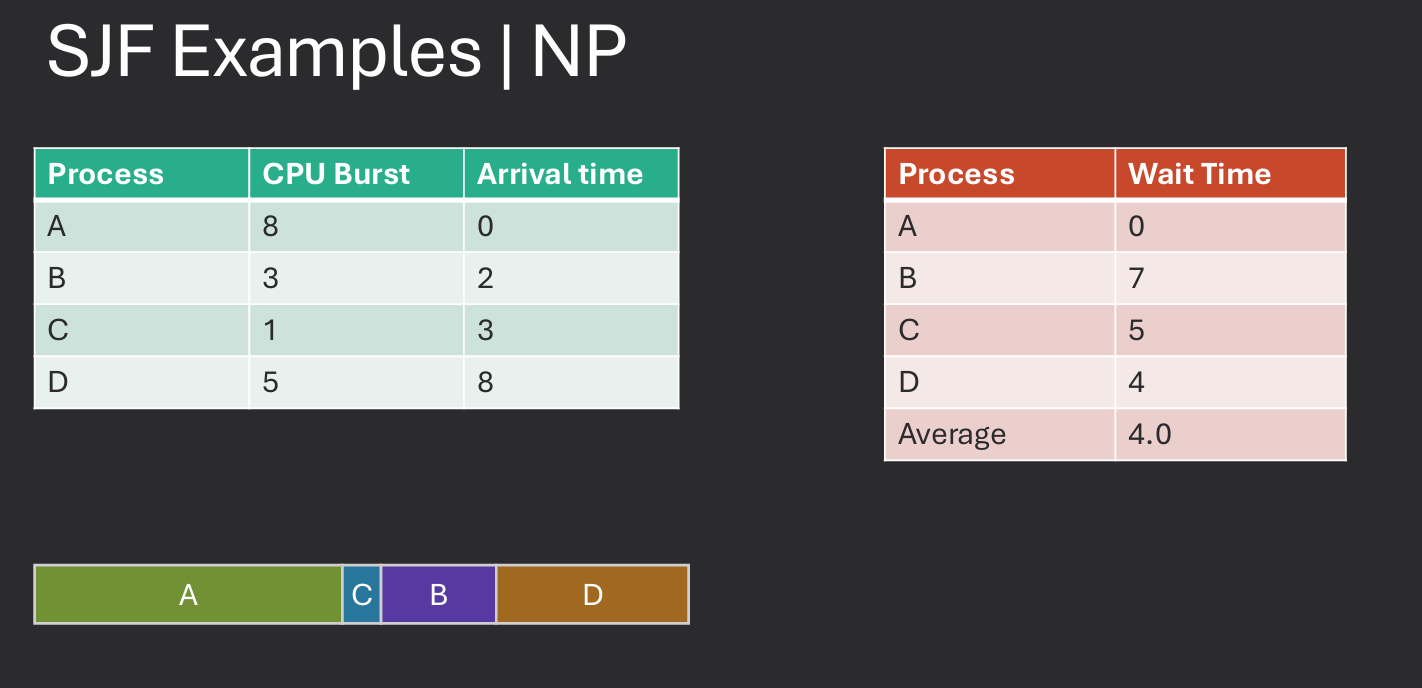Select CPU Burst value 1 for process C
This screenshot has height=688, width=1422.
pyautogui.click(x=356, y=331)
